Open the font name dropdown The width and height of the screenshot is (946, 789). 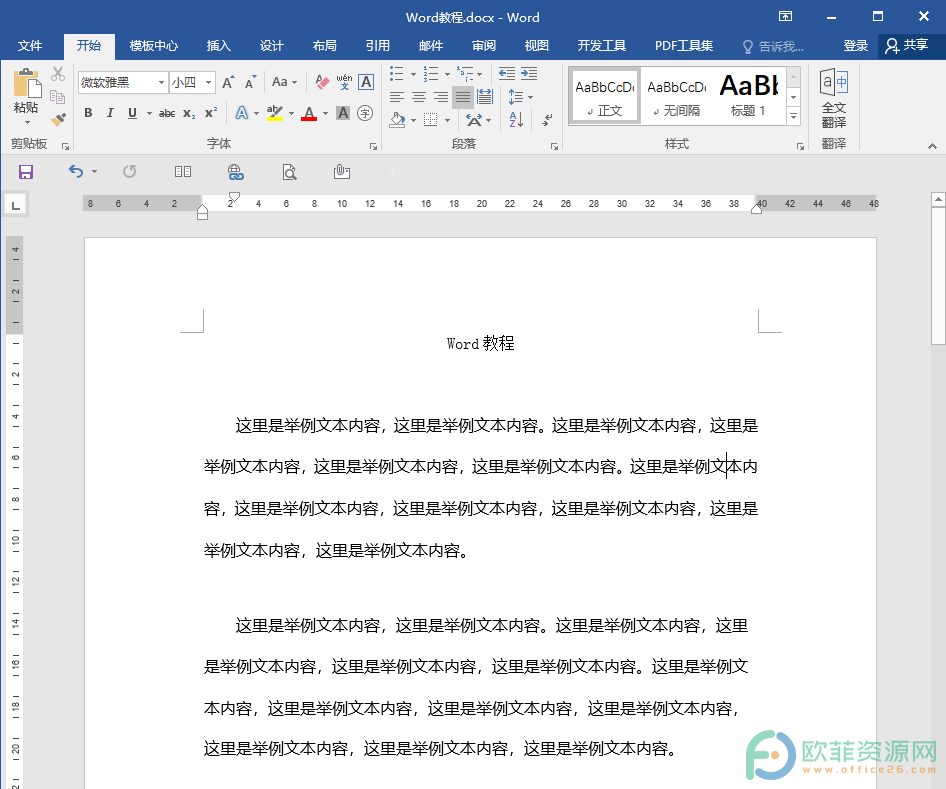pos(161,82)
